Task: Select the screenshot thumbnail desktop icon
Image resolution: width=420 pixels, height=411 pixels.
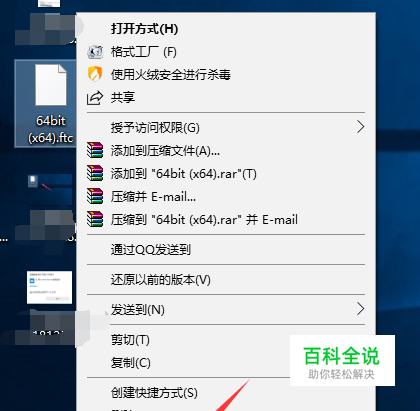Action: click(49, 287)
